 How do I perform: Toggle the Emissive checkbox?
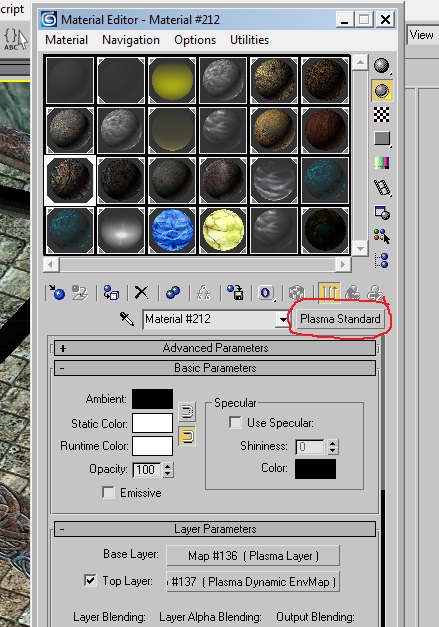[x=108, y=492]
